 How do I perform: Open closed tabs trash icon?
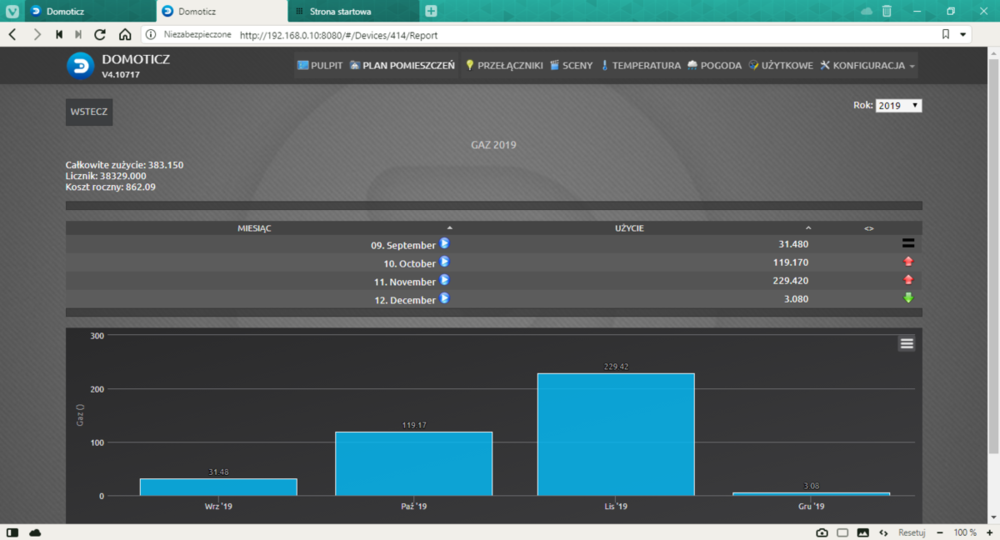886,11
